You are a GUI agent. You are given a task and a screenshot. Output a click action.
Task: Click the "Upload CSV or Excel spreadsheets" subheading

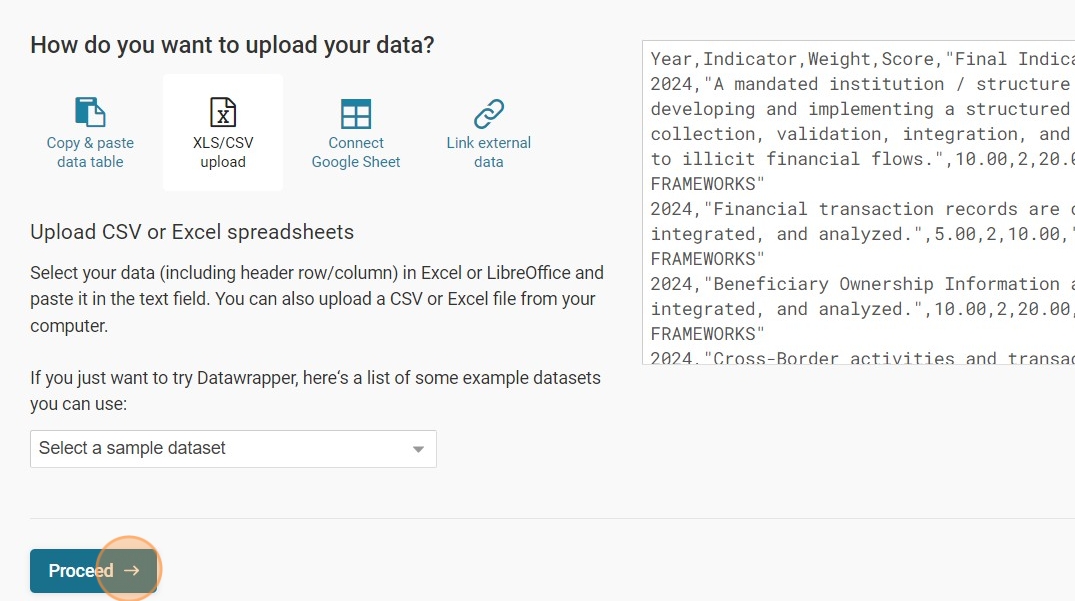click(192, 232)
